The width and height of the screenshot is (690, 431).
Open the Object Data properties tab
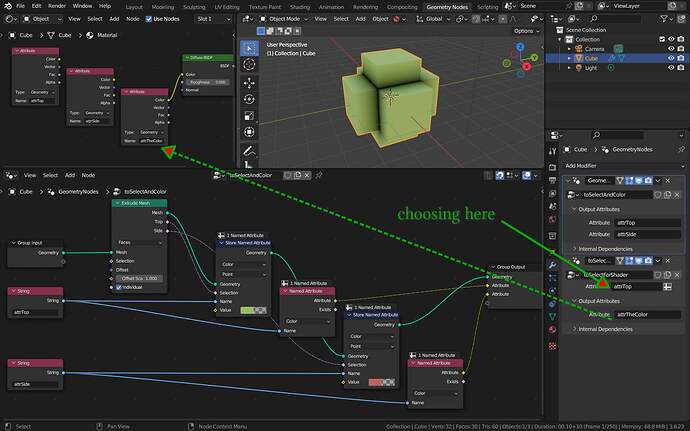(553, 317)
